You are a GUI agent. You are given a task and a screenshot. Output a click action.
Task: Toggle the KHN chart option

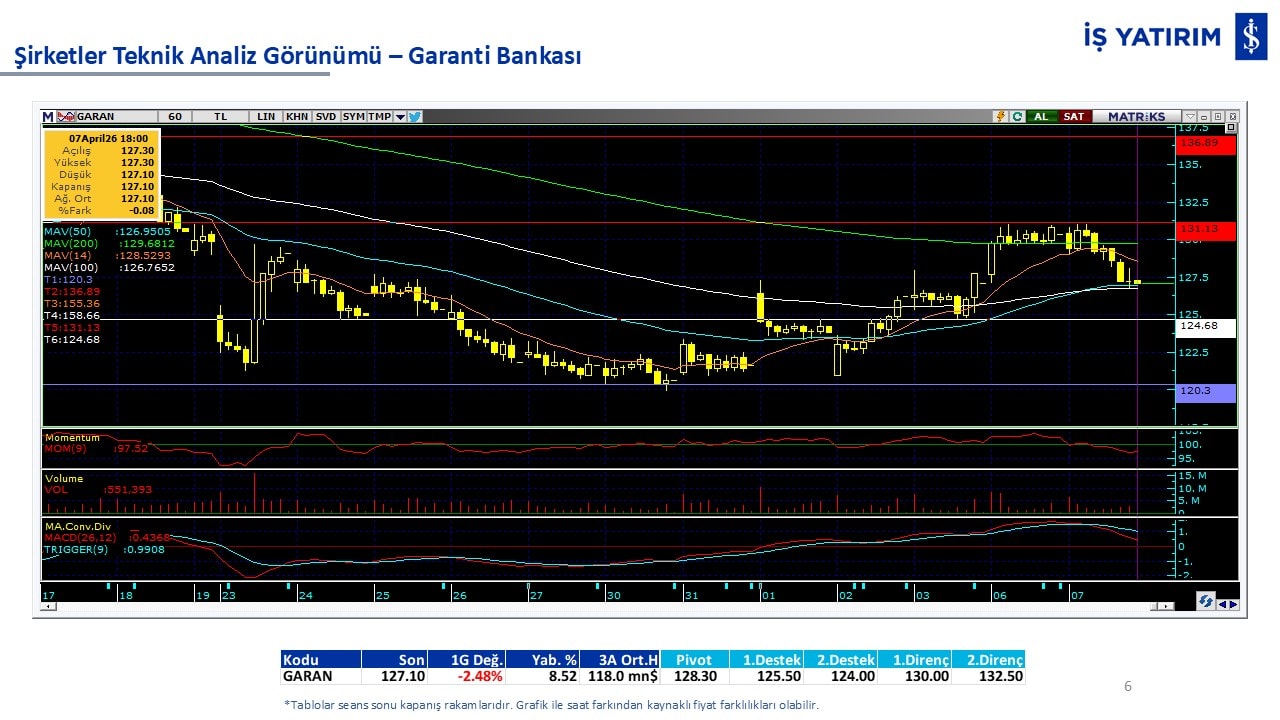click(297, 117)
